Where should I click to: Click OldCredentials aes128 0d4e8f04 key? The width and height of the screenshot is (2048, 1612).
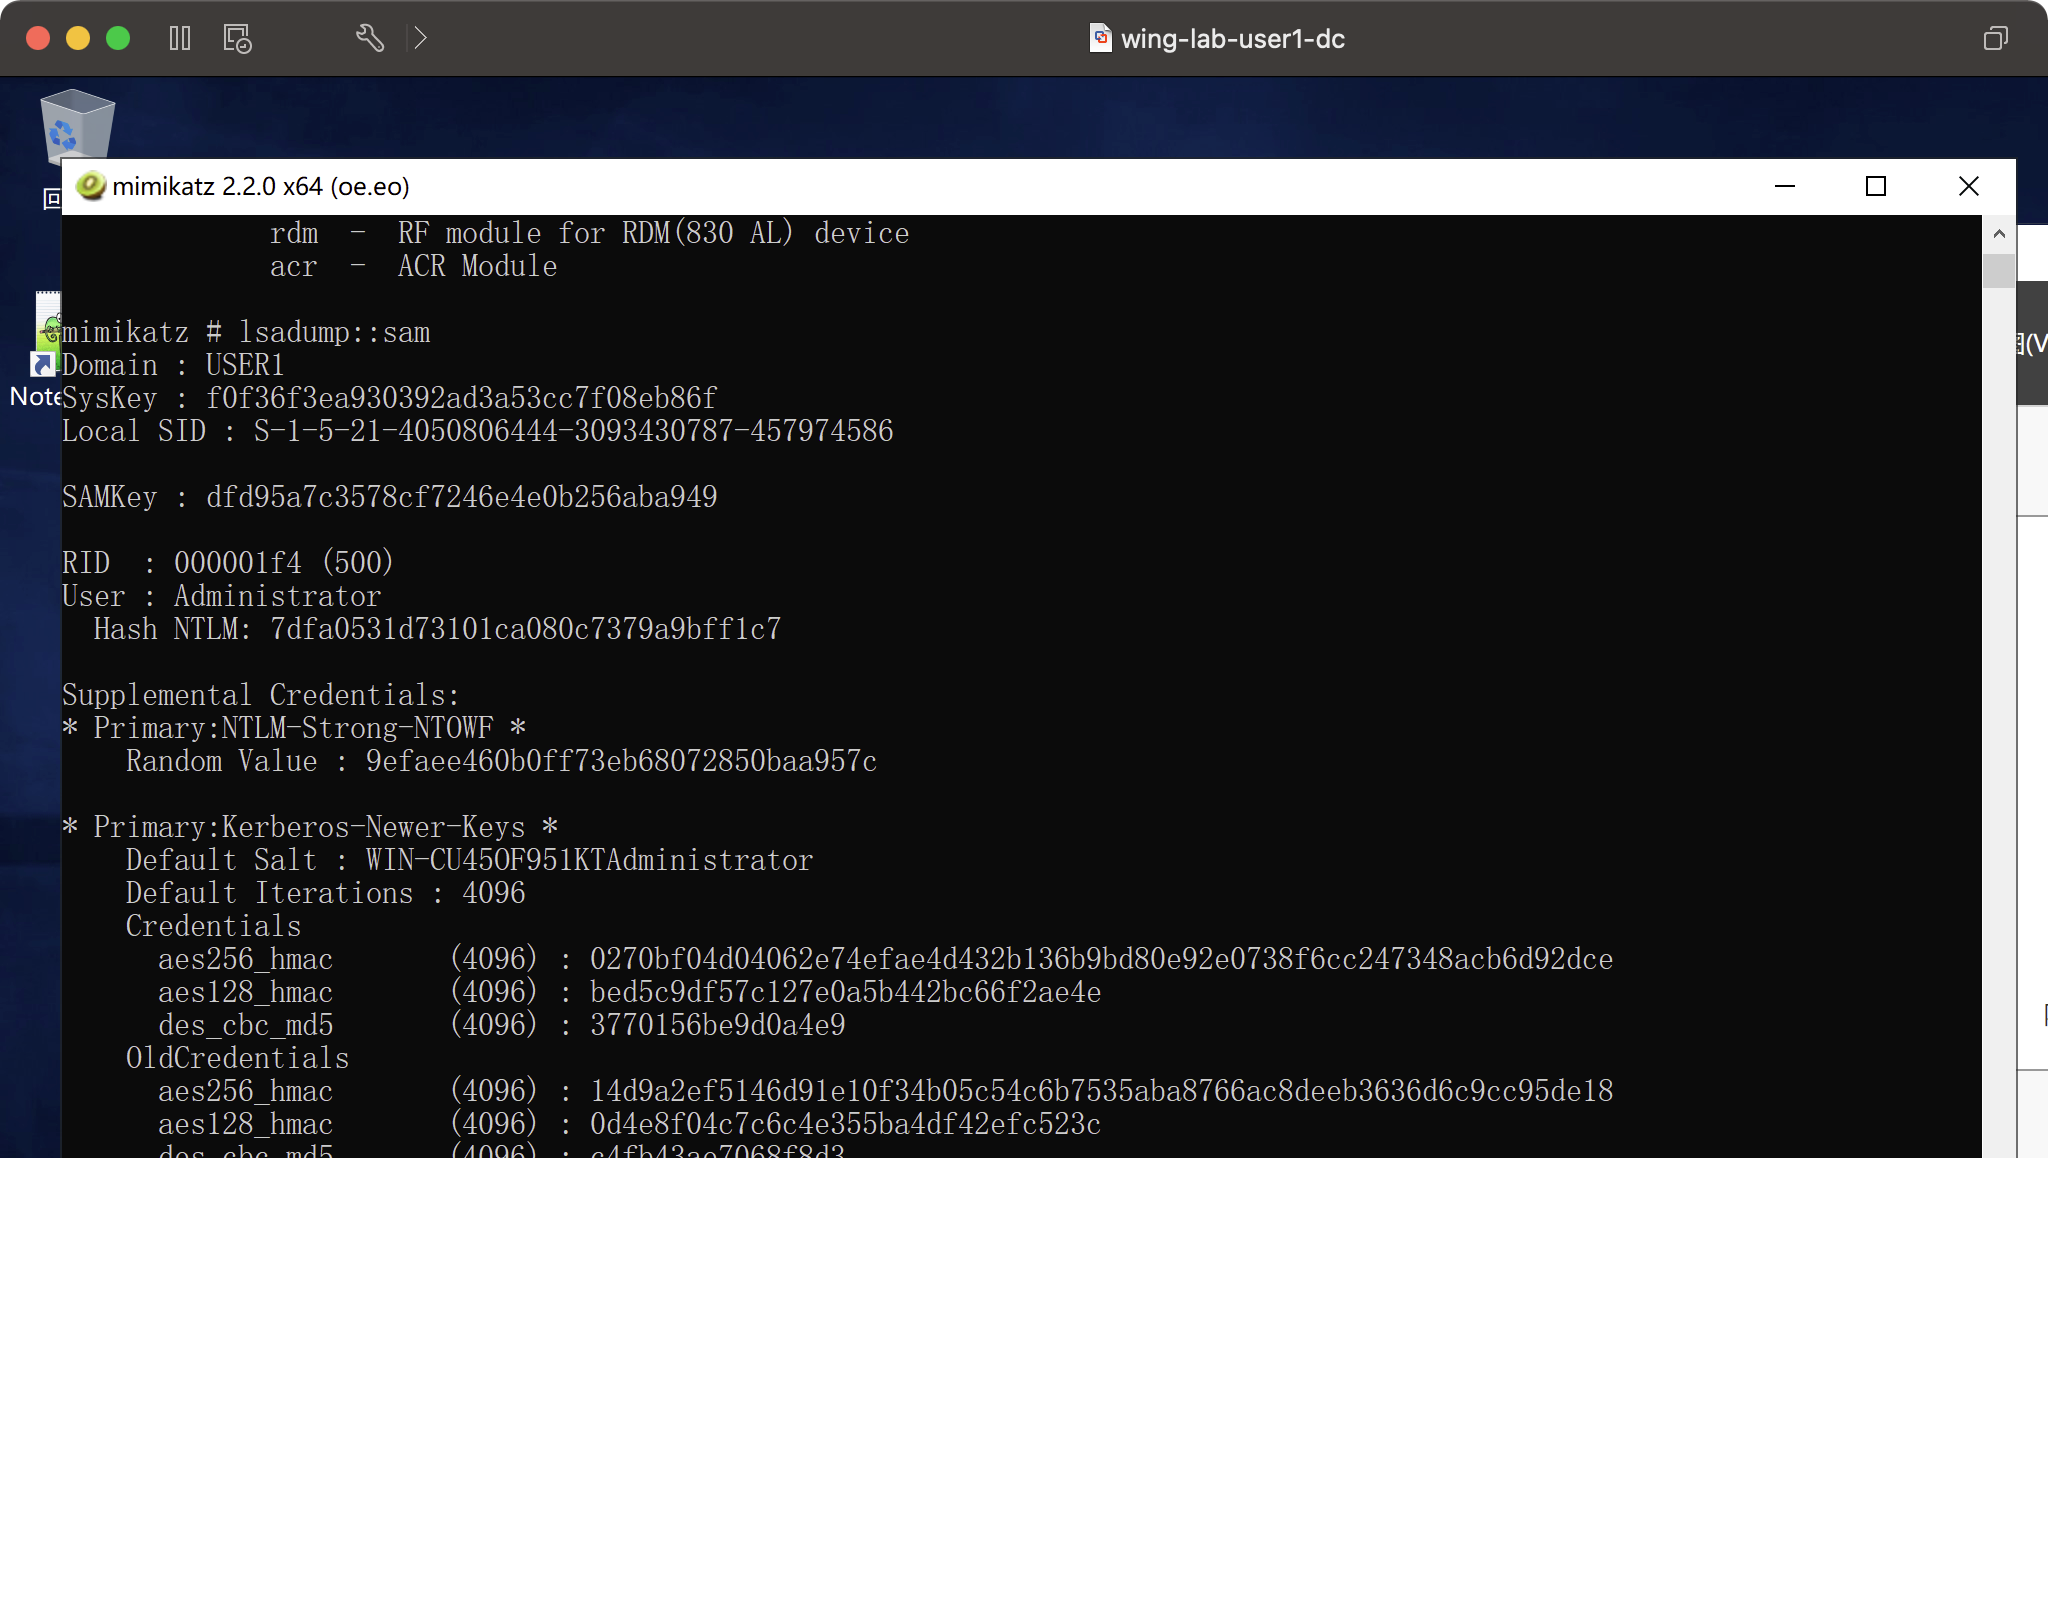846,1124
